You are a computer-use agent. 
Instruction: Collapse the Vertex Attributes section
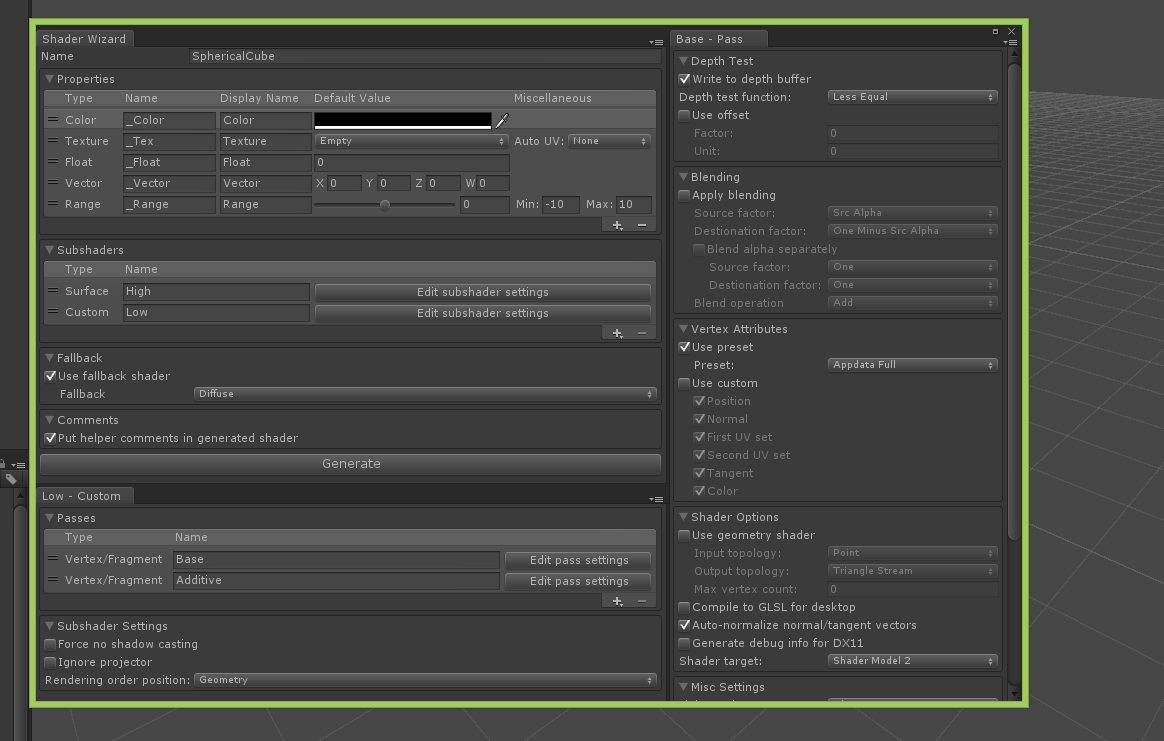click(x=684, y=329)
